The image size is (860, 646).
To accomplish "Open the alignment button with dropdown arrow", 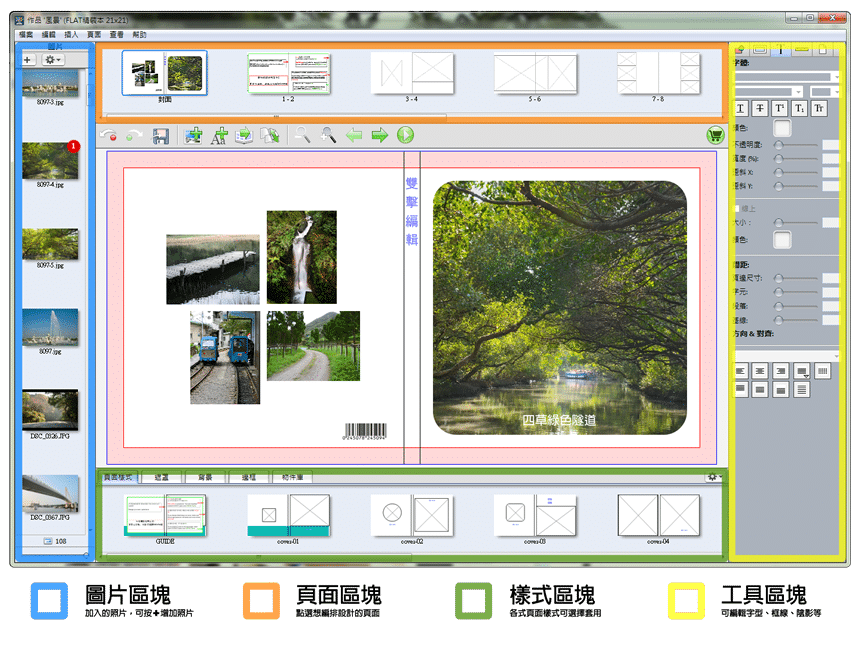I will click(x=802, y=371).
